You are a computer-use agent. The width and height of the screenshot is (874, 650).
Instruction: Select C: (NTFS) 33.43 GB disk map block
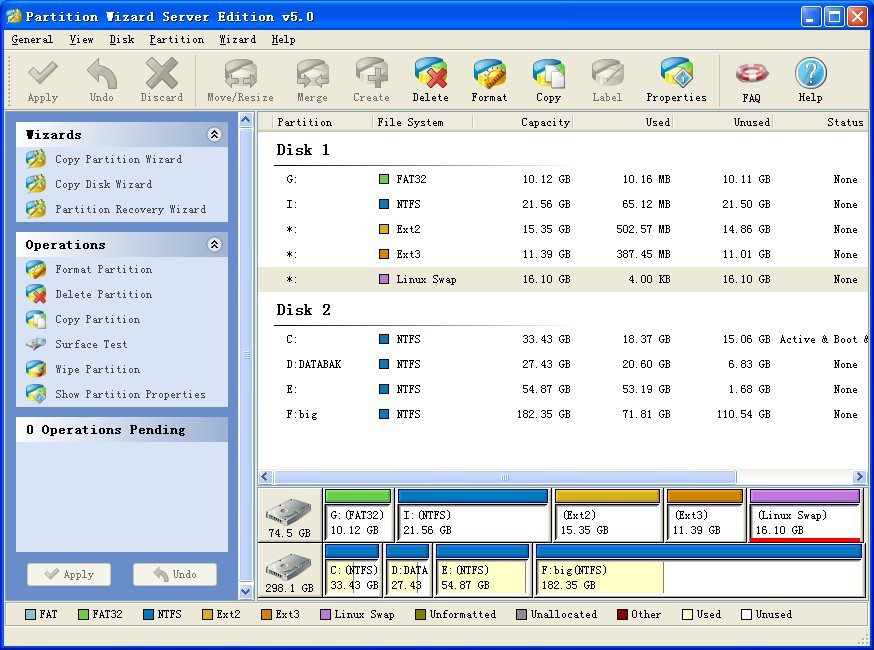(352, 570)
